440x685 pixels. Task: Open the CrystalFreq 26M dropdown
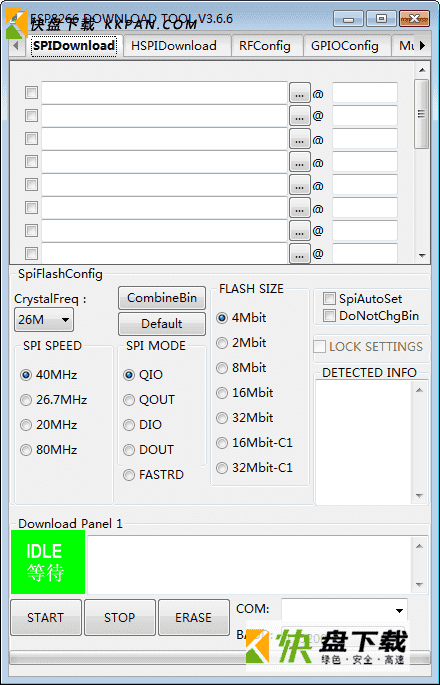point(44,320)
